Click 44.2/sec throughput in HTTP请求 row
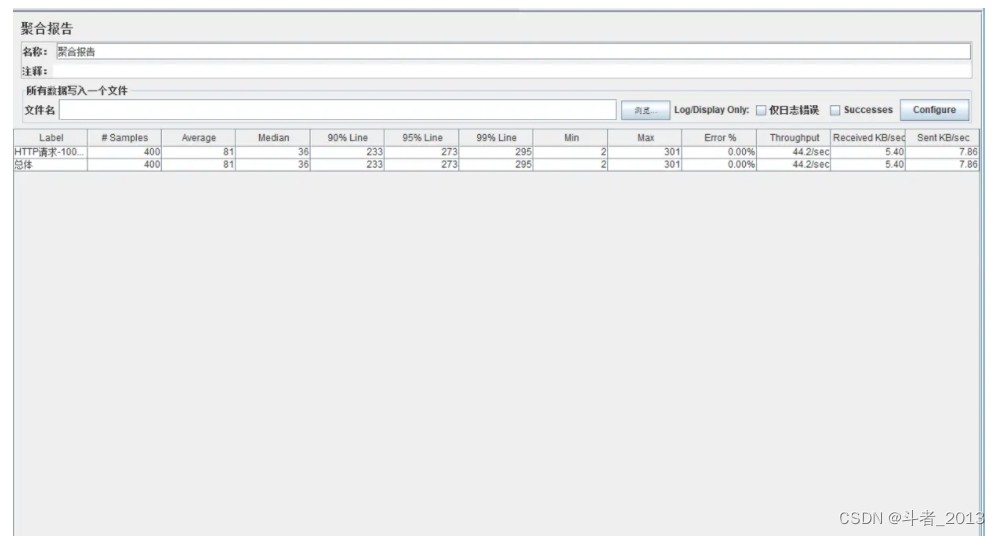The image size is (1000, 536). pos(811,153)
